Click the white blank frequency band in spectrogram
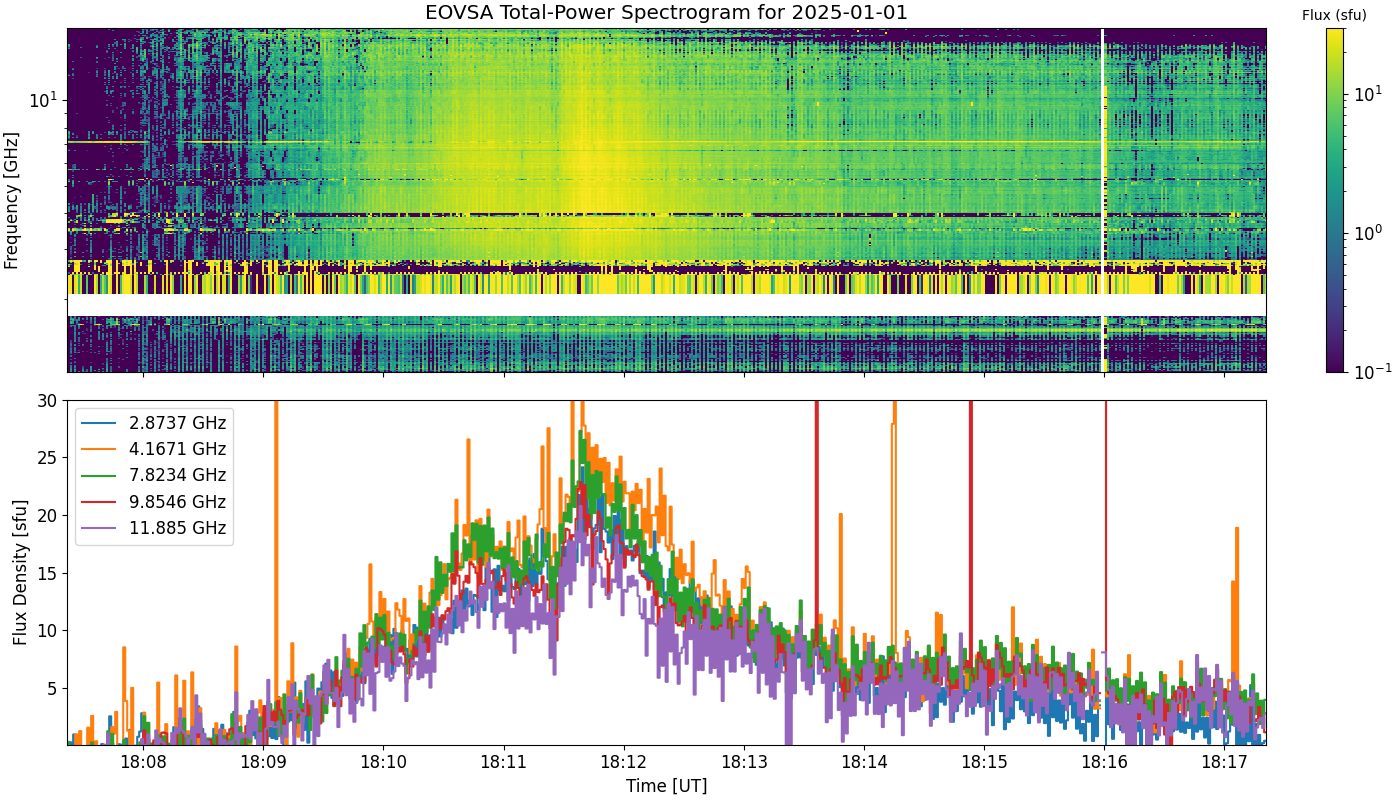Viewport: 1400px width, 800px height. [666, 304]
